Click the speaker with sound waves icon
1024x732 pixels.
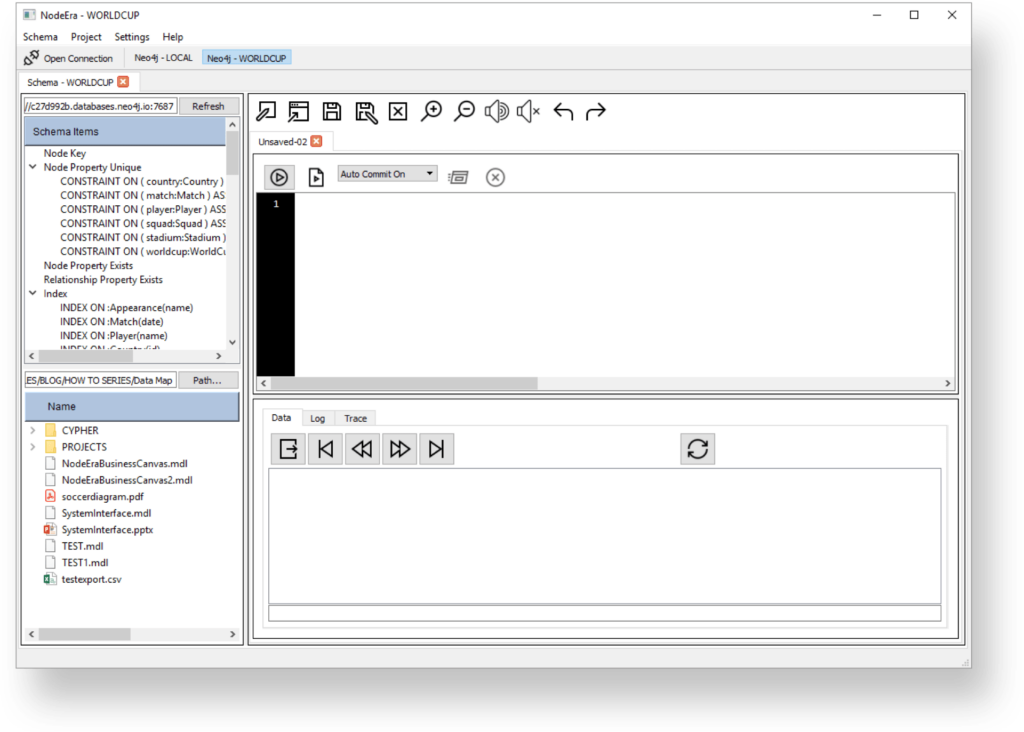pos(496,111)
